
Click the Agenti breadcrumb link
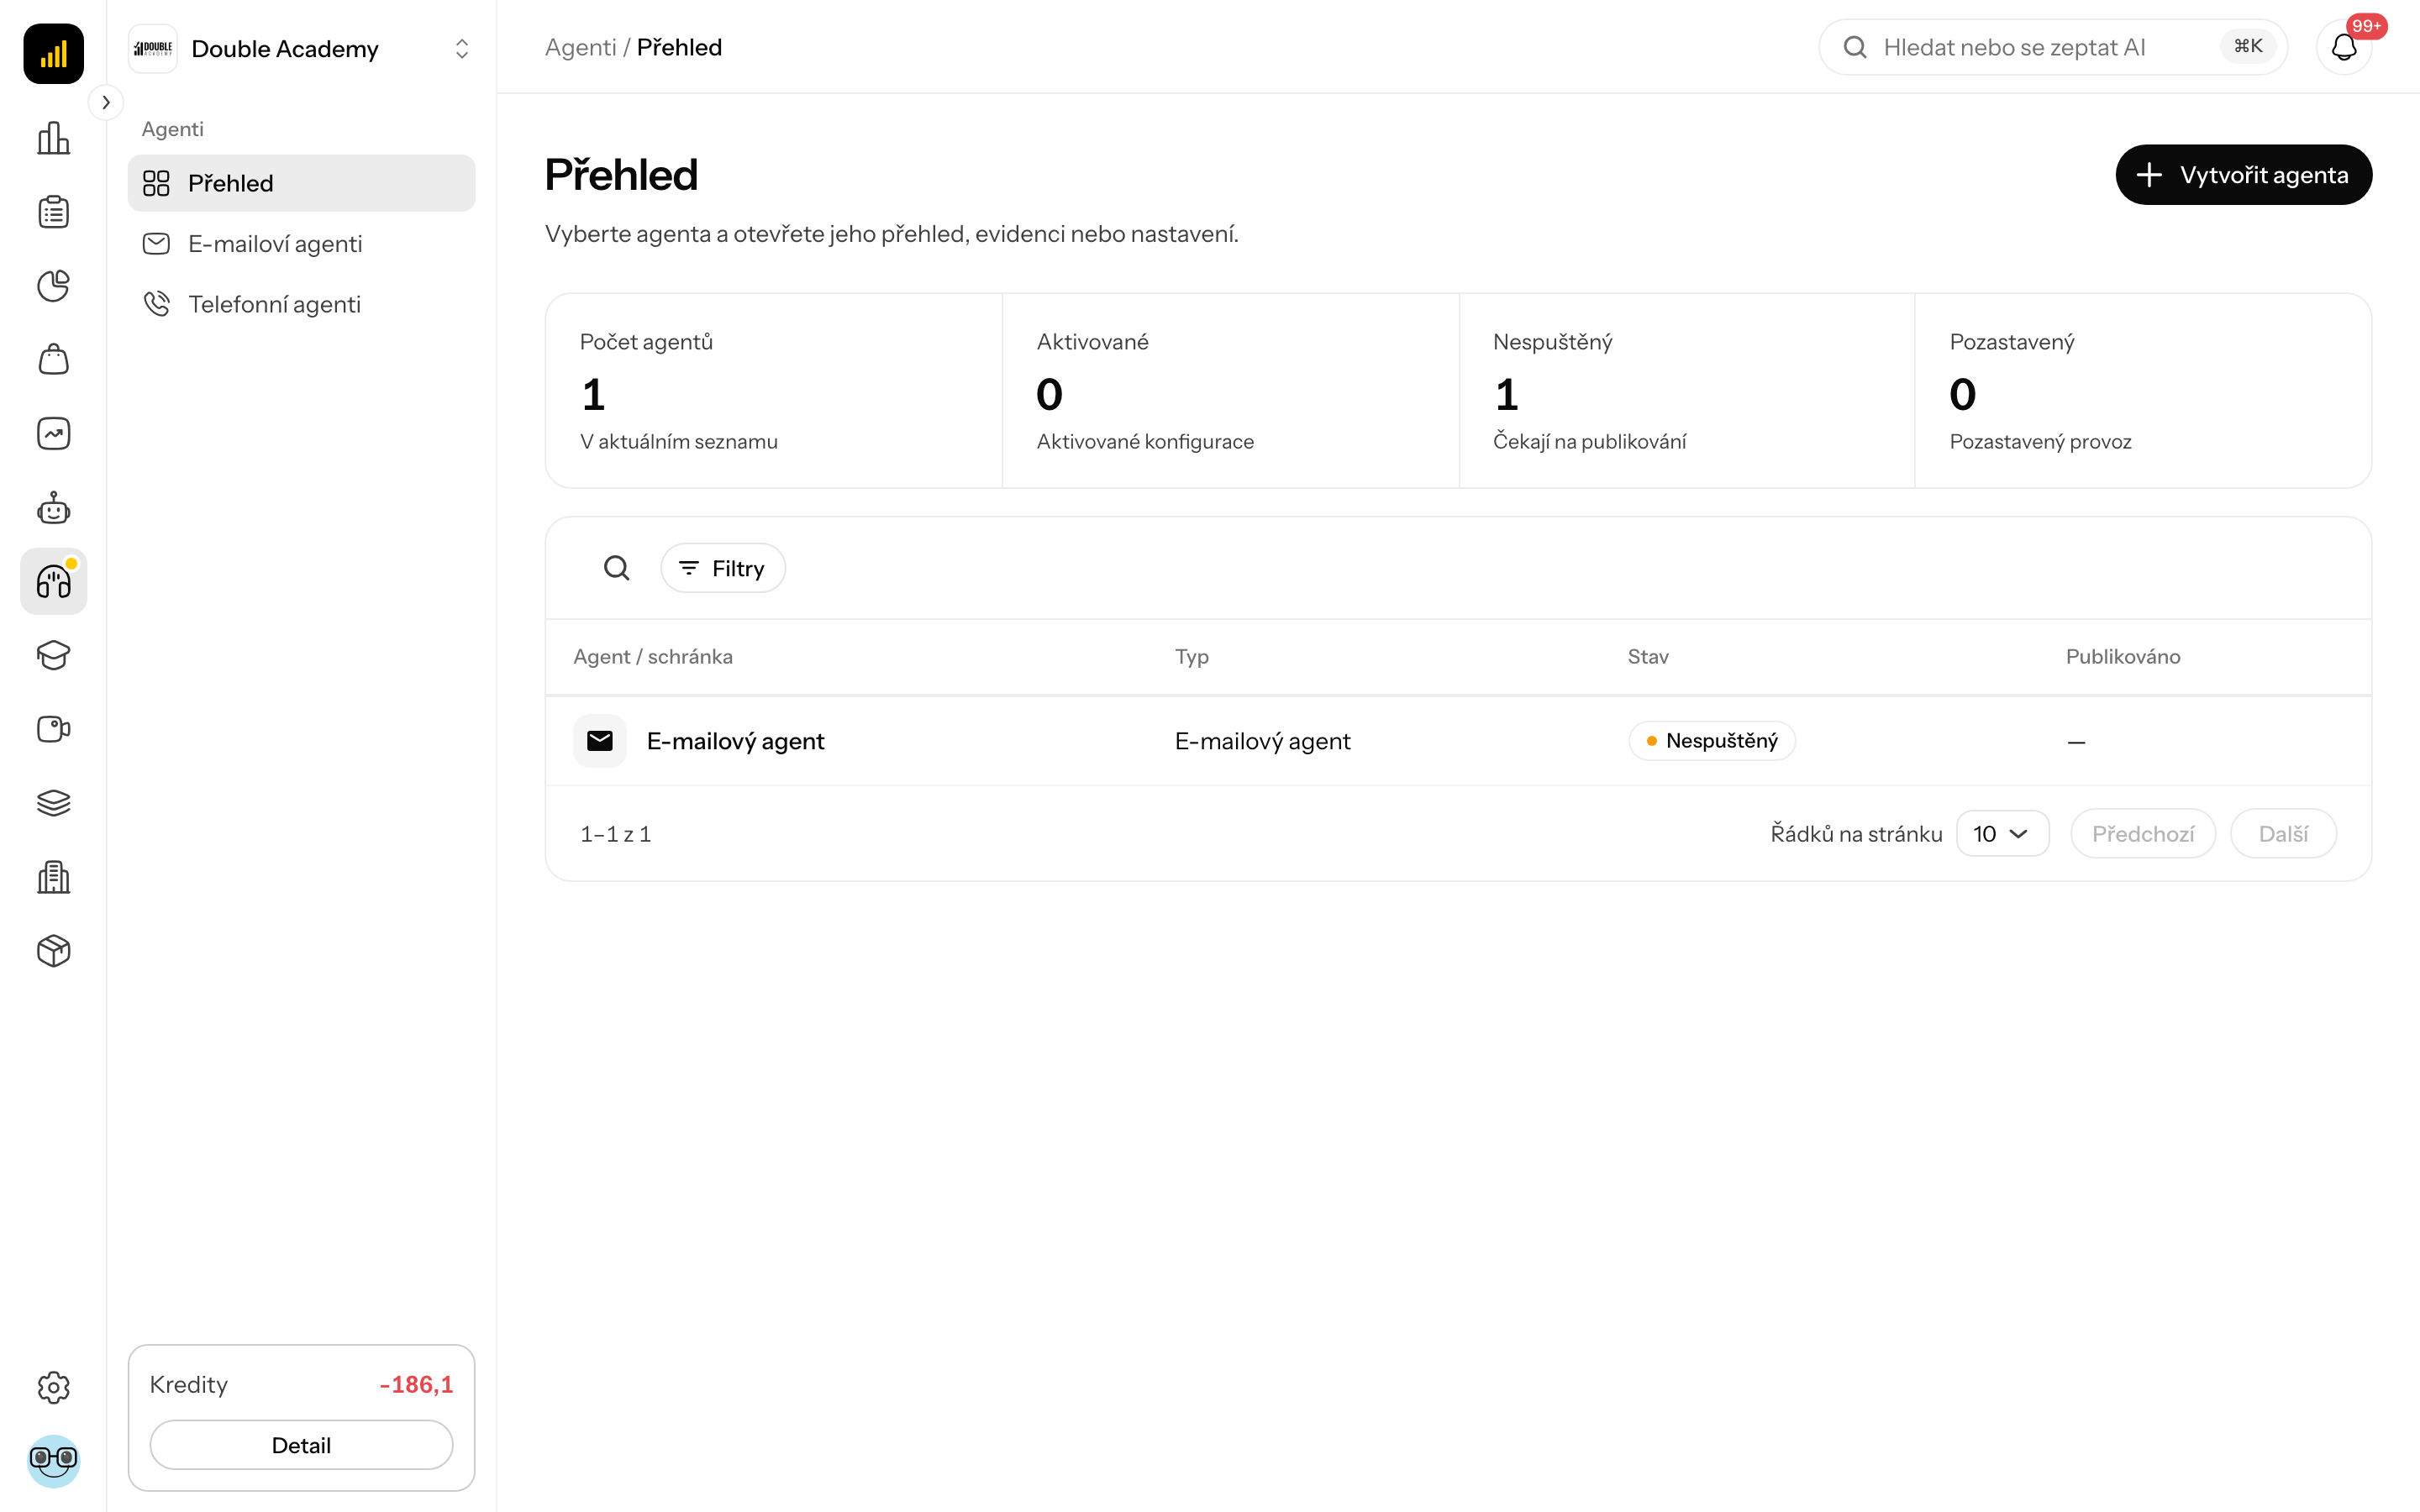click(580, 47)
